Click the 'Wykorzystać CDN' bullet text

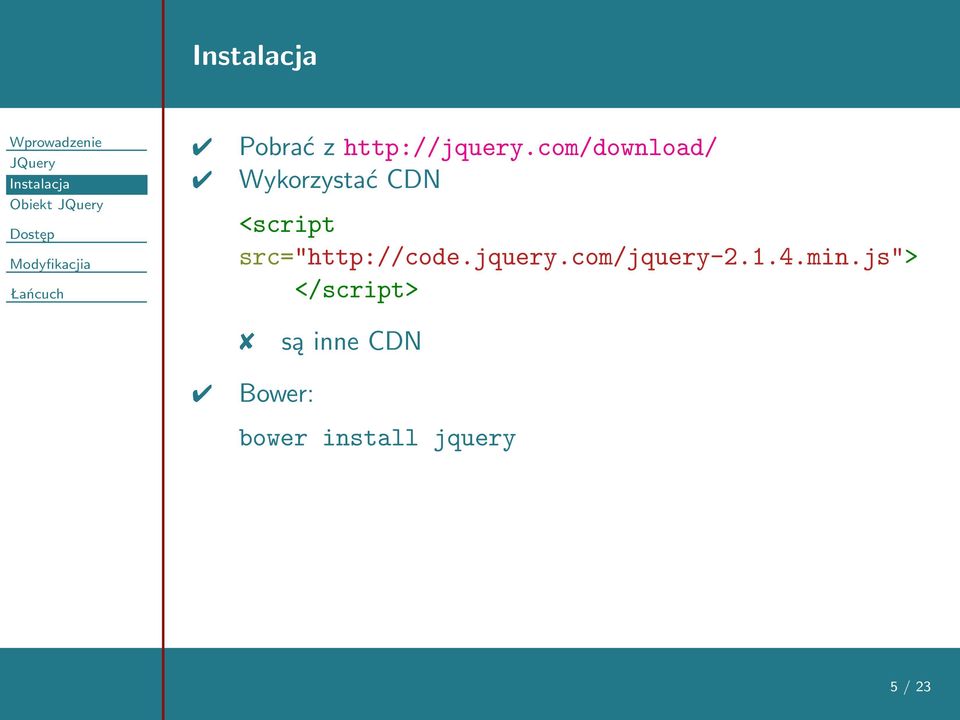340,179
